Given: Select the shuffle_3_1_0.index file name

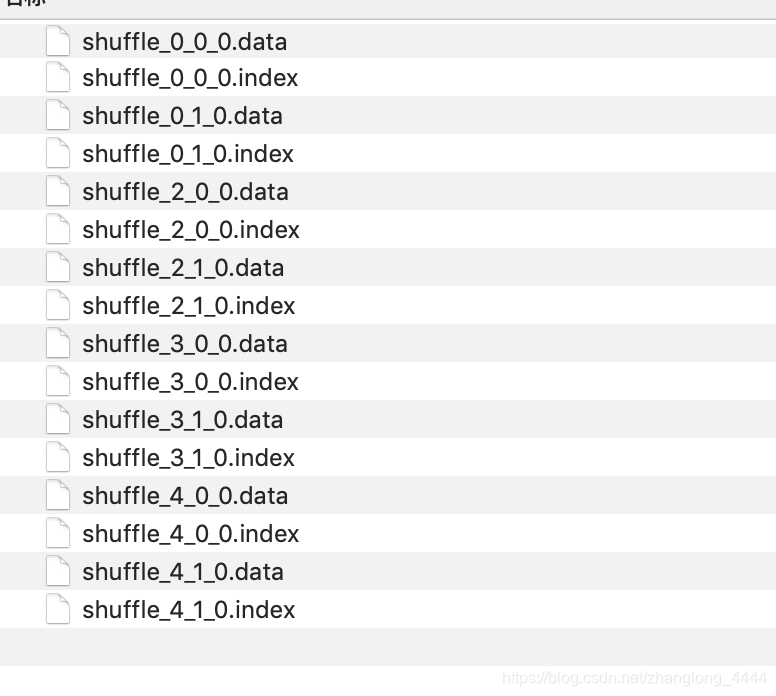Looking at the screenshot, I should (189, 457).
